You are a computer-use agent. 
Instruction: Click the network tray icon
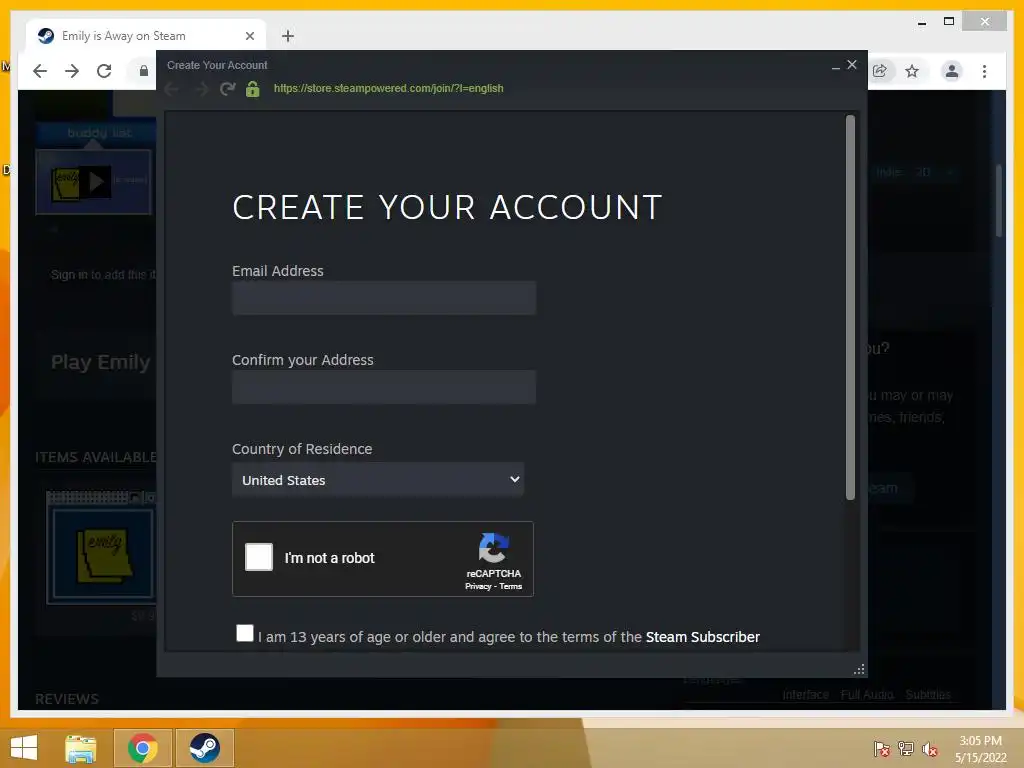(905, 748)
